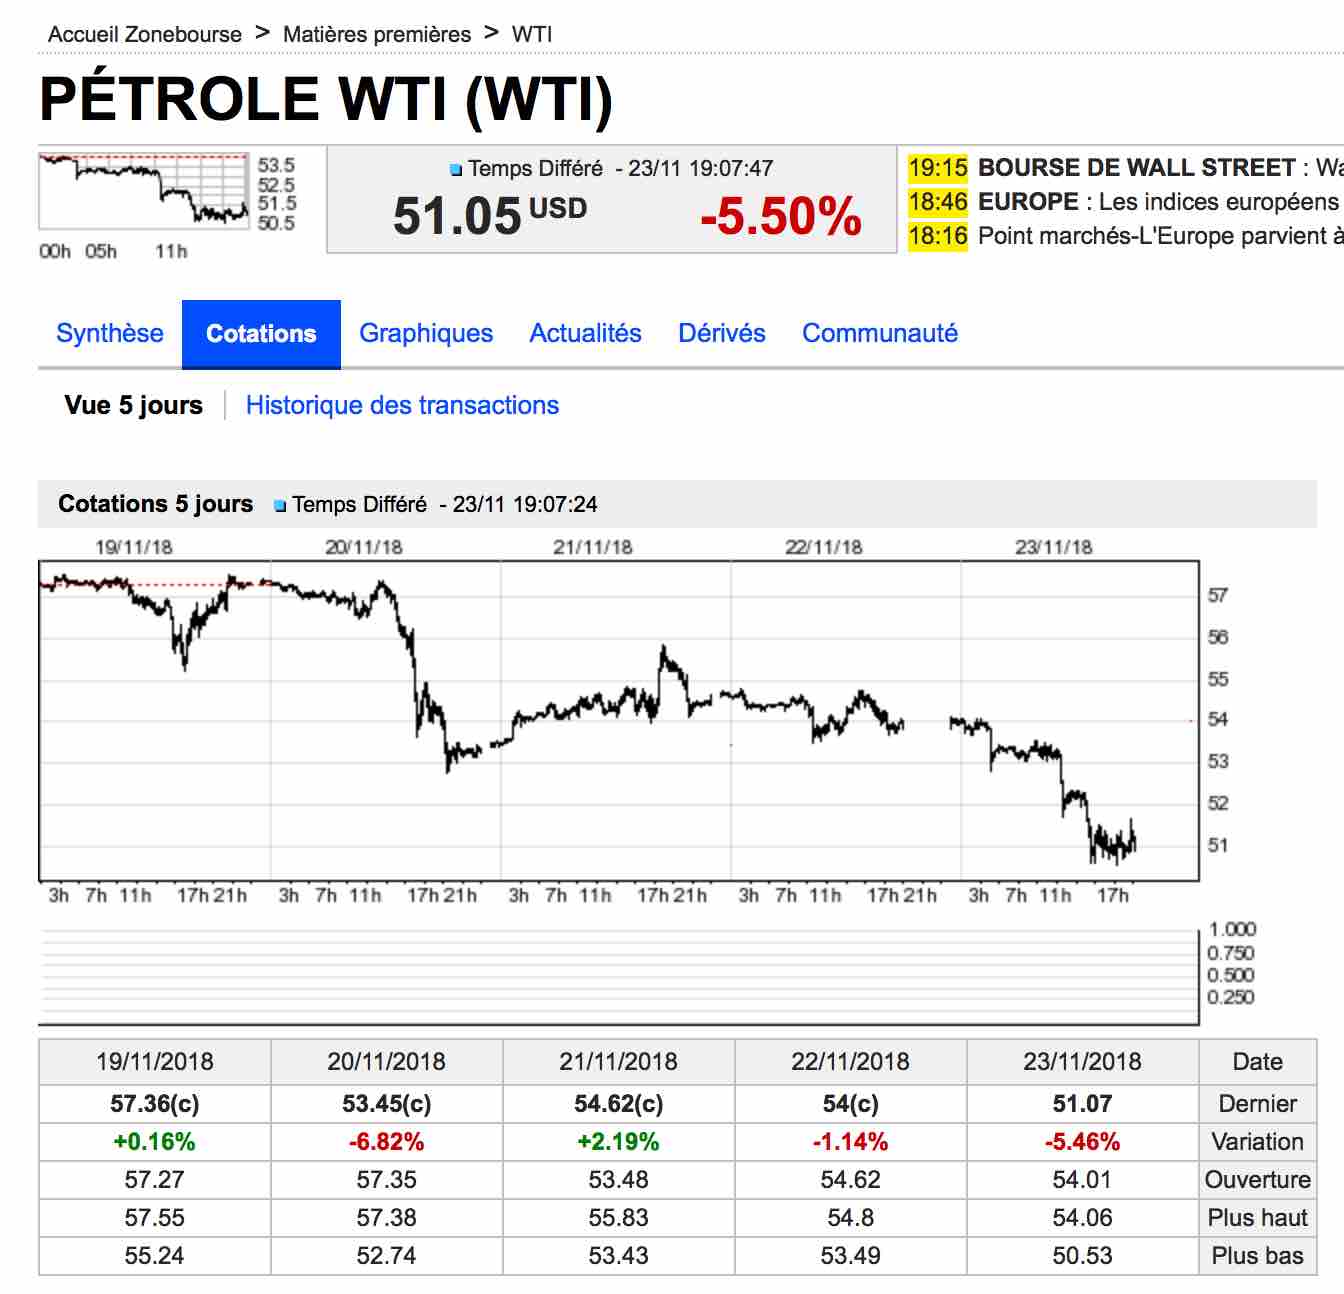Screen dimensions: 1344x1294
Task: Click the 20/11/2018 column header in table
Action: (386, 1061)
